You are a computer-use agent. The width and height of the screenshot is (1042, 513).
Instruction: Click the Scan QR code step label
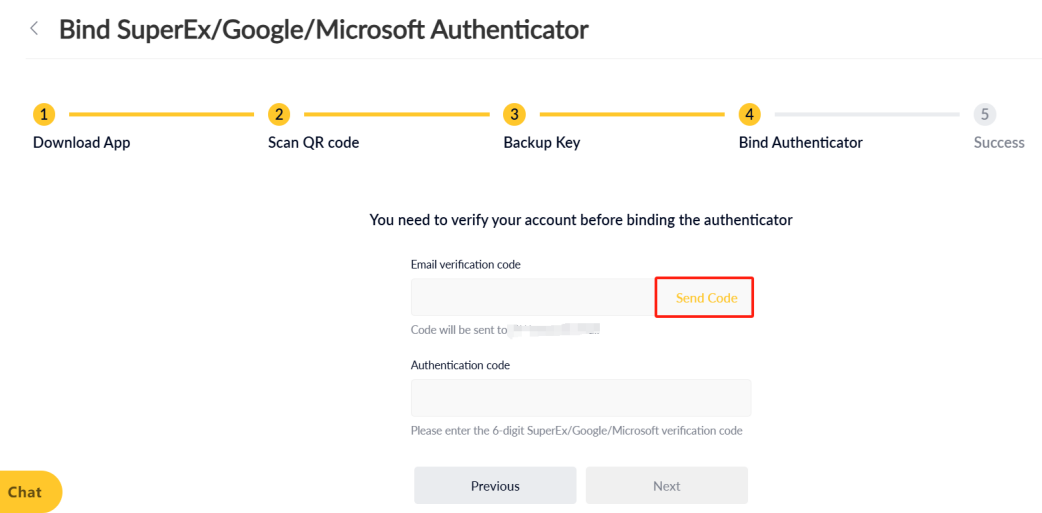point(314,142)
